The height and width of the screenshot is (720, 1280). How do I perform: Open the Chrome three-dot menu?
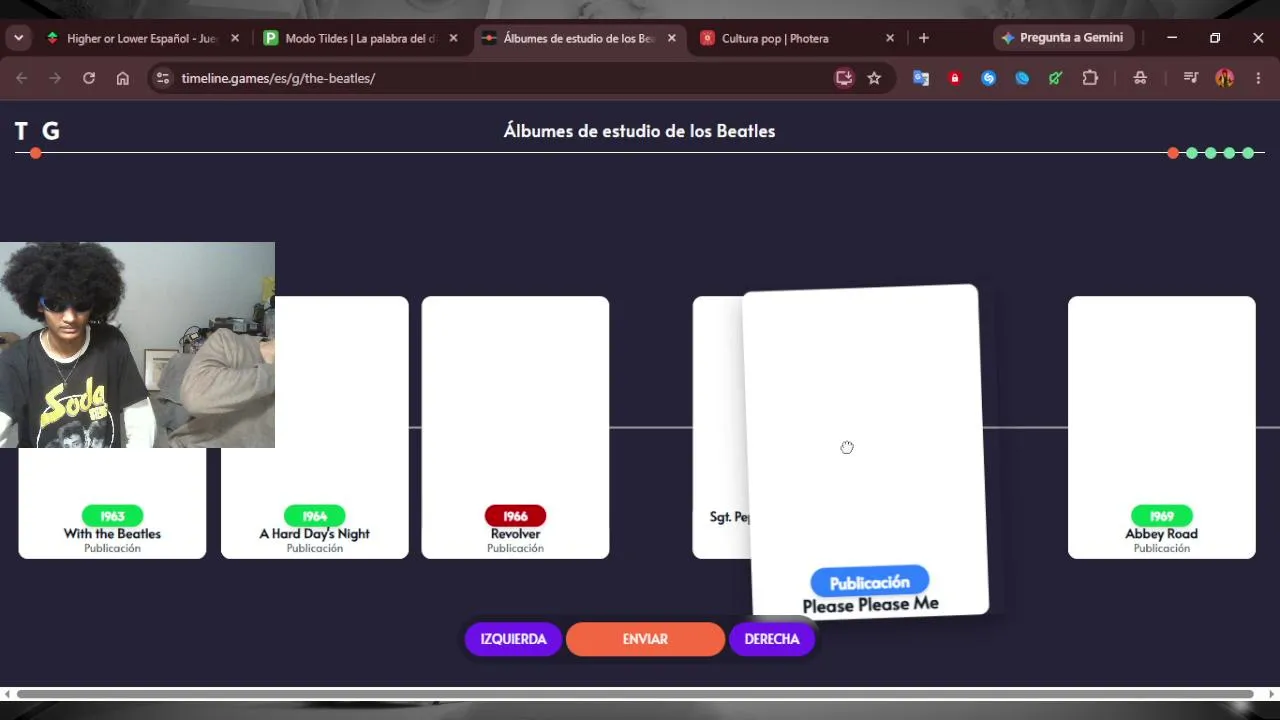[x=1258, y=78]
